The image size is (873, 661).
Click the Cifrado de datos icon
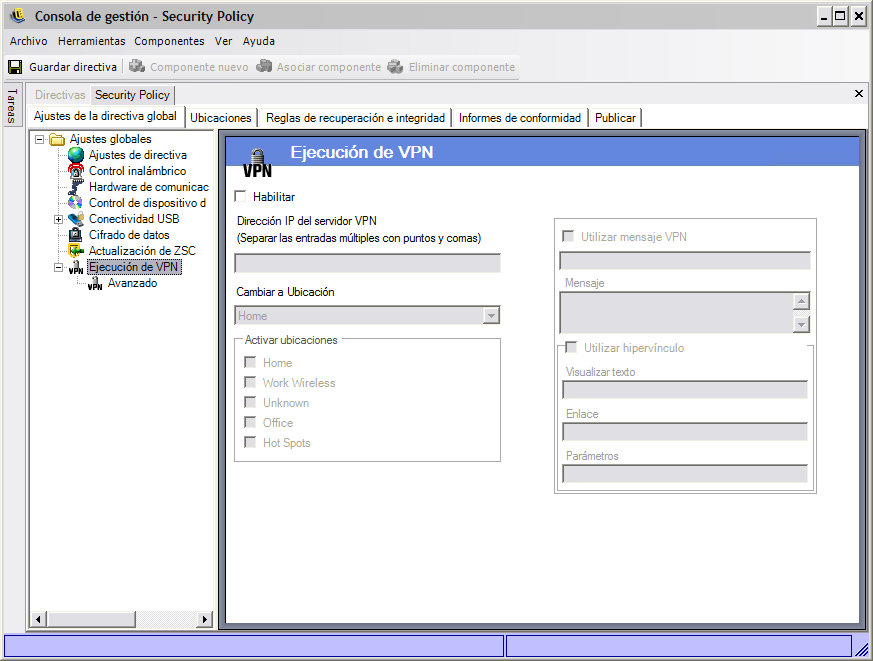tap(76, 235)
